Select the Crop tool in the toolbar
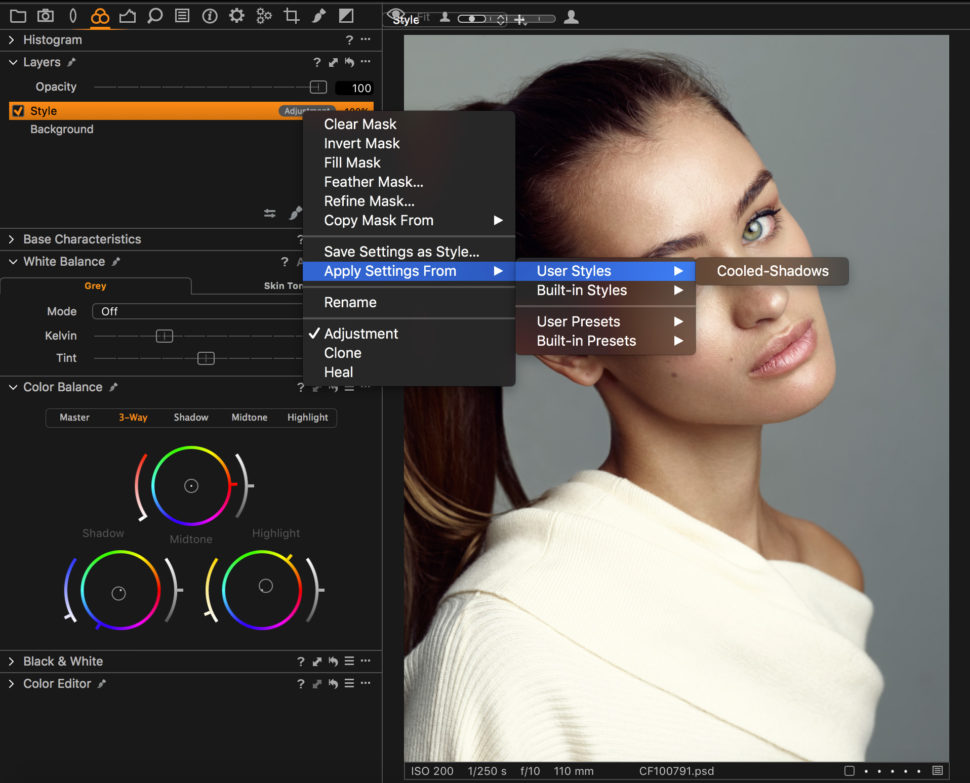 [x=291, y=16]
